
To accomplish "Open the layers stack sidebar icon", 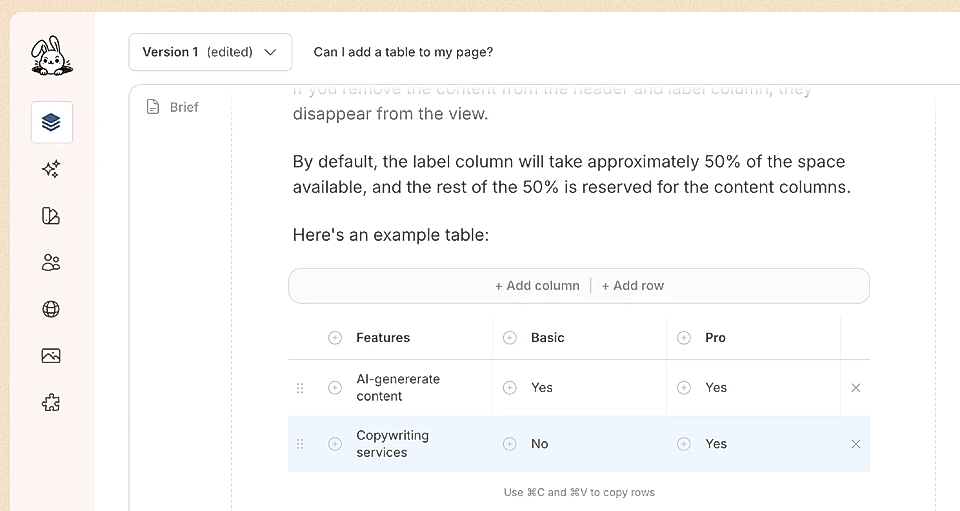I will (x=51, y=122).
